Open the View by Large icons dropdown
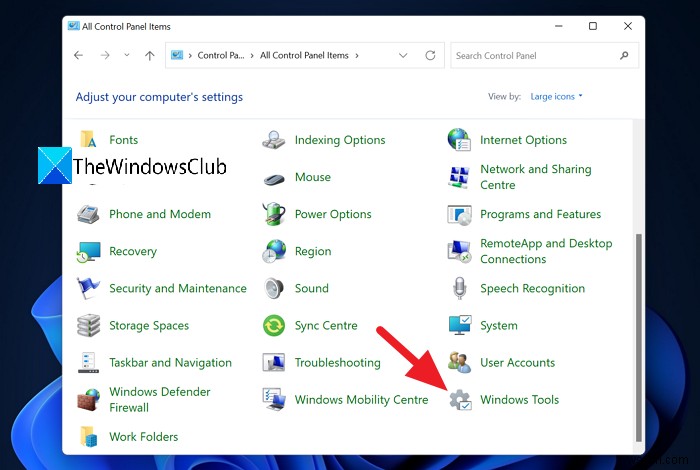 click(556, 96)
